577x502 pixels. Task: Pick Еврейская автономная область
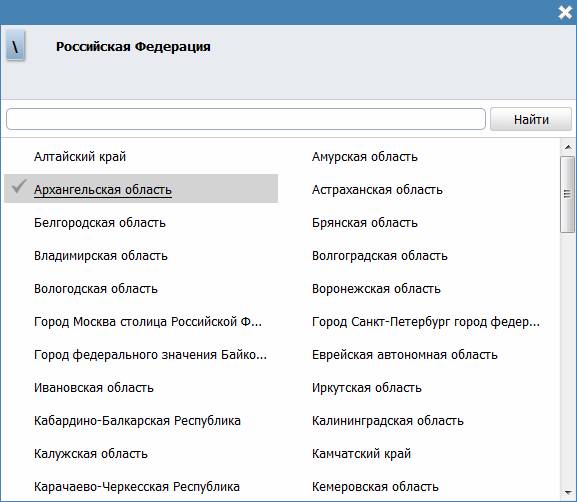(x=405, y=355)
